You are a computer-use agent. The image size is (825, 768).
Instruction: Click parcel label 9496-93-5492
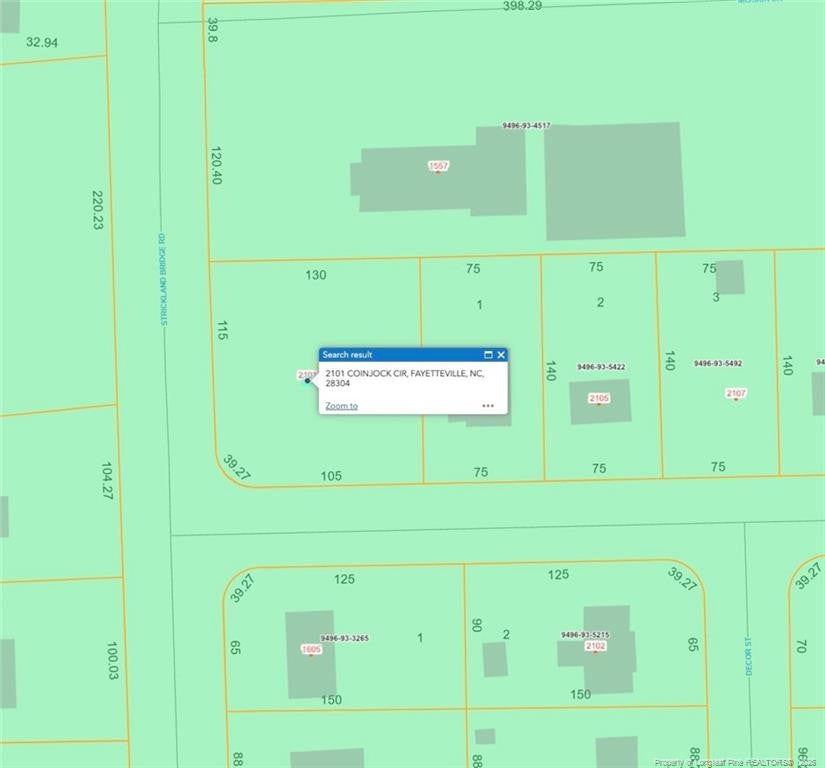pos(718,363)
